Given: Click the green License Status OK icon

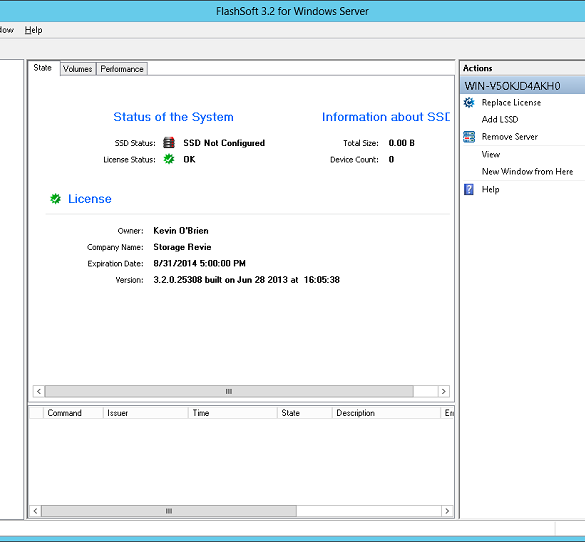Looking at the screenshot, I should (x=169, y=159).
